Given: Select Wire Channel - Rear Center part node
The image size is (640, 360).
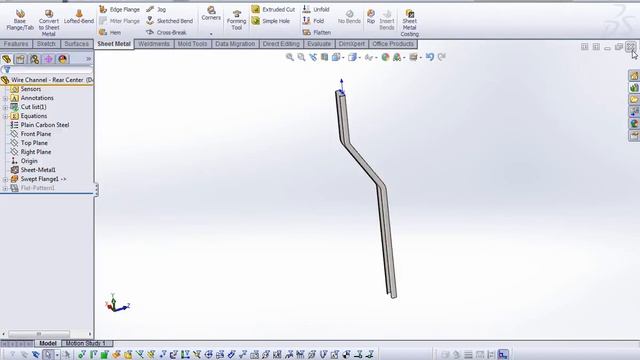Looking at the screenshot, I should click(x=47, y=80).
